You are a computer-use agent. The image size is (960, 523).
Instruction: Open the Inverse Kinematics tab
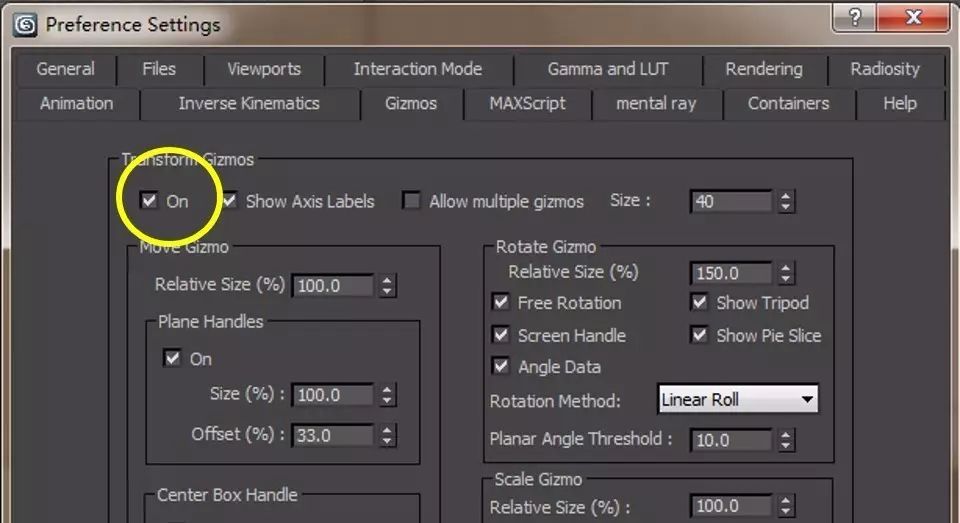tap(249, 103)
